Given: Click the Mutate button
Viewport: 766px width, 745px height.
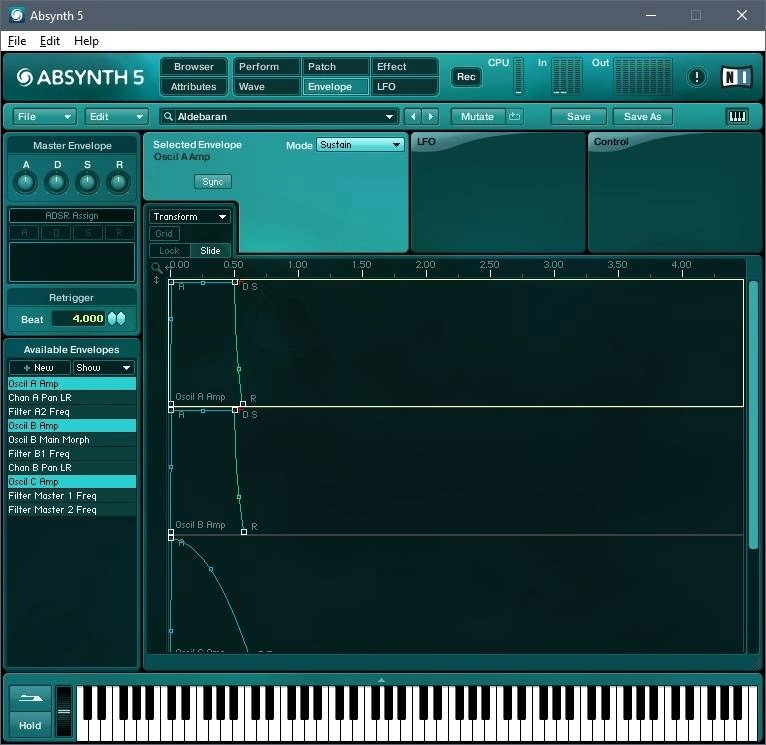Looking at the screenshot, I should point(477,116).
